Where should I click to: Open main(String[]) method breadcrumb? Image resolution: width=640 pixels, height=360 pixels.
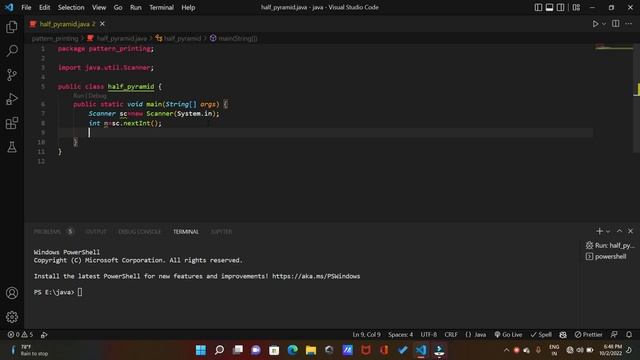[x=234, y=38]
